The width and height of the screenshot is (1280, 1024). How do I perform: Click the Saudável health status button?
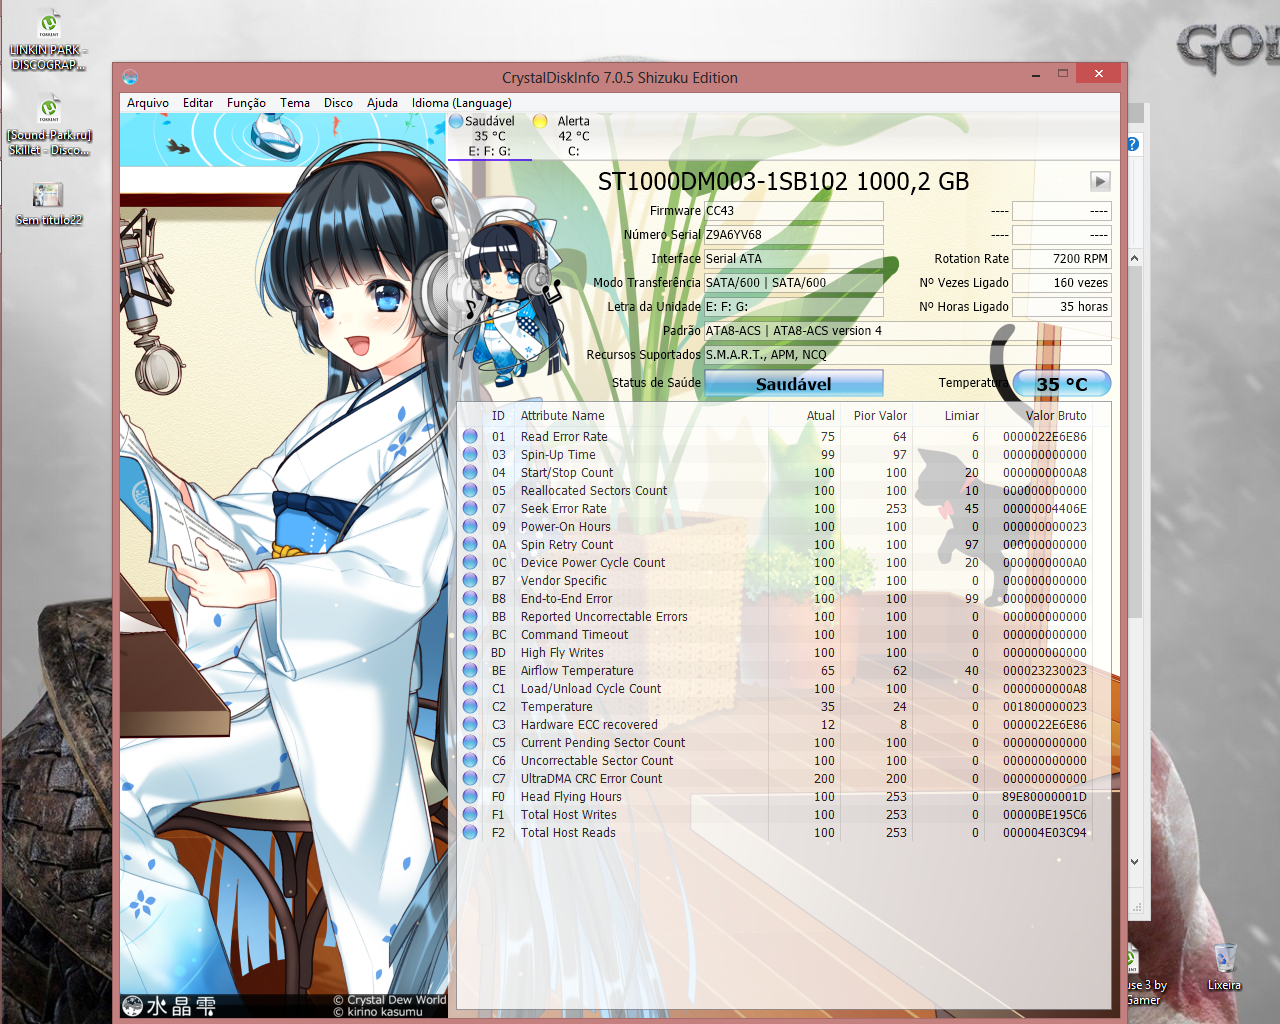coord(794,384)
